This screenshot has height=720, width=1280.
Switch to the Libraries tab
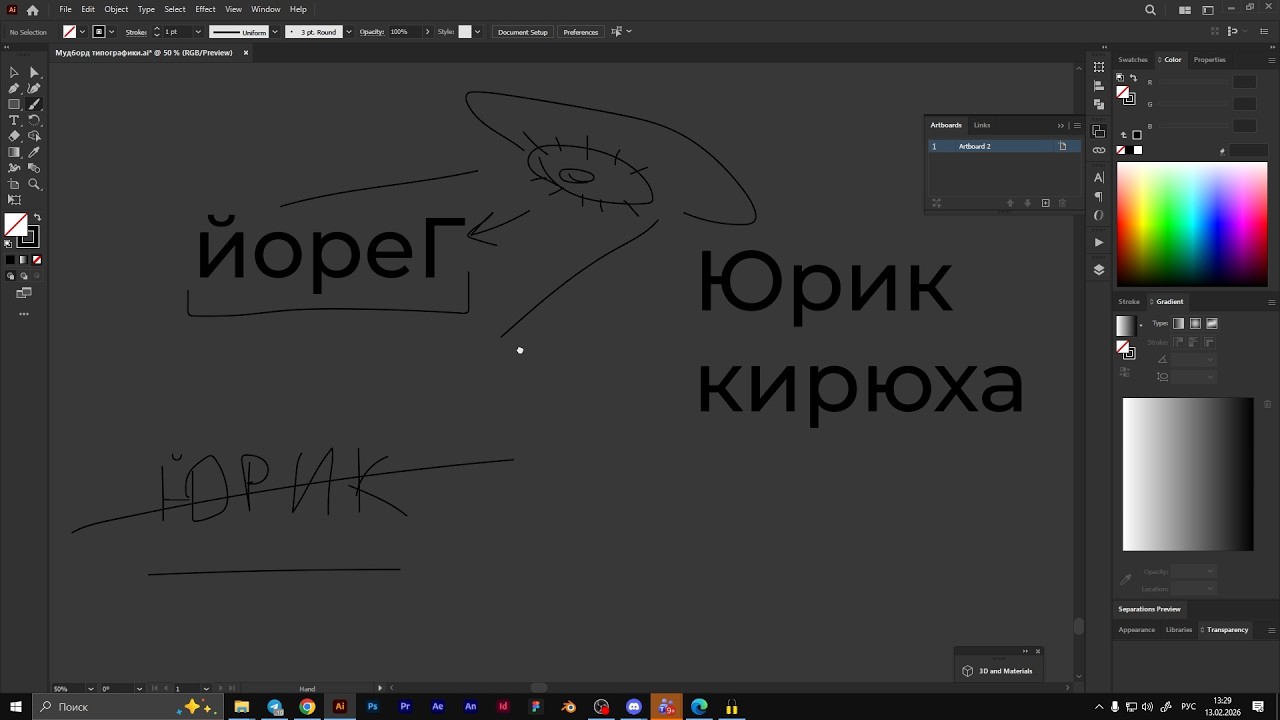(x=1179, y=630)
